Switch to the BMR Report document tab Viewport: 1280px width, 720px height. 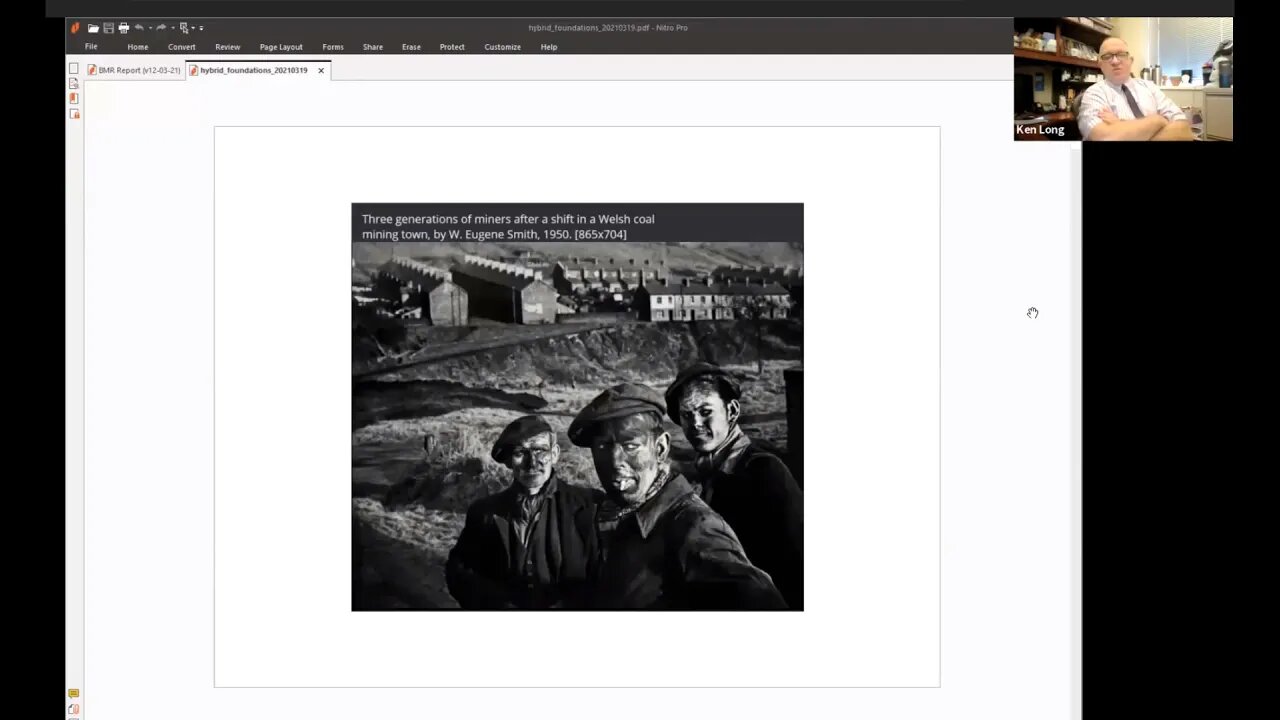[x=134, y=70]
